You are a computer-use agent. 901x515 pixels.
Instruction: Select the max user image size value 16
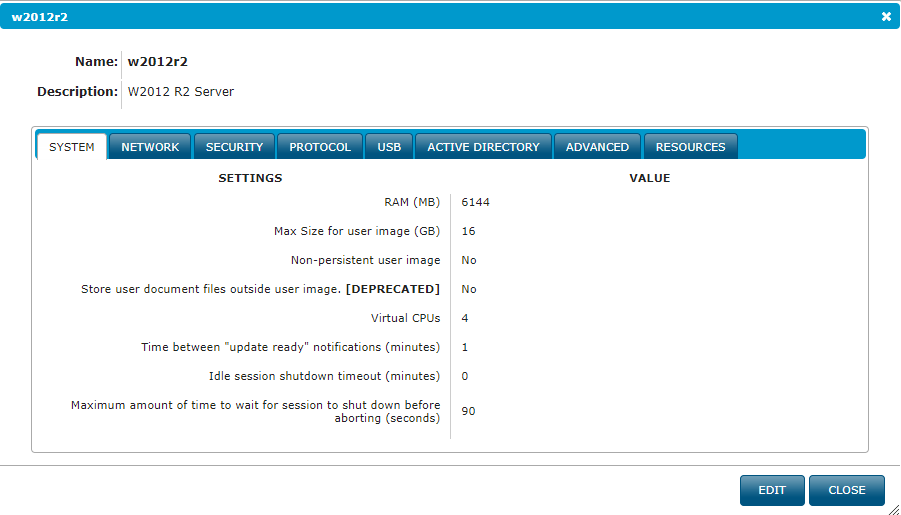(x=468, y=231)
